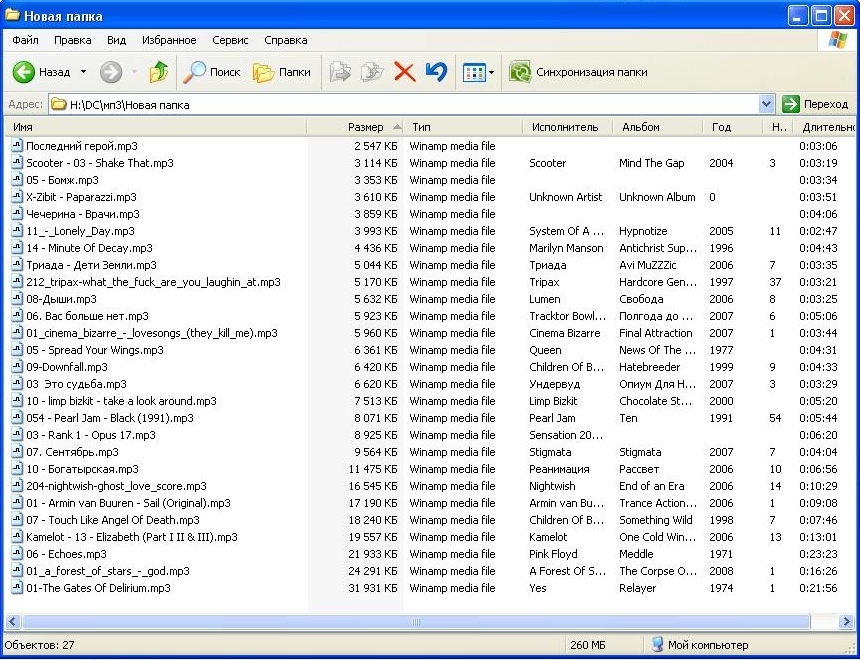Select file 054 - Pearl Jam - Black (1991).mp3
The width and height of the screenshot is (860, 660).
point(110,418)
